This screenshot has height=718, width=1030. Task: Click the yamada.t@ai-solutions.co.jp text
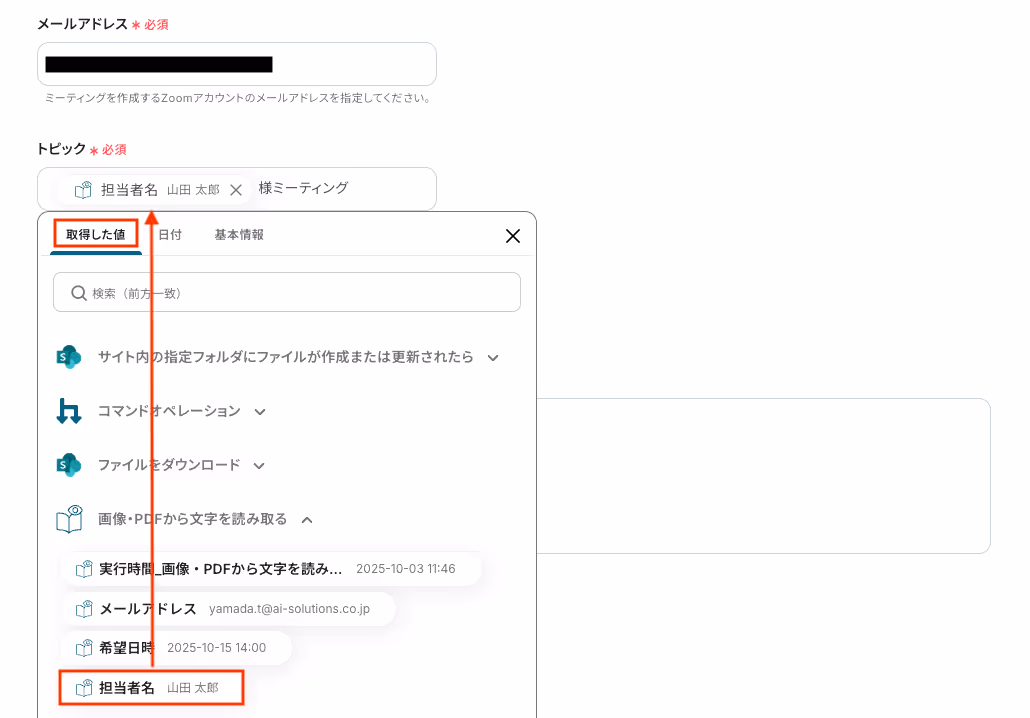(290, 609)
